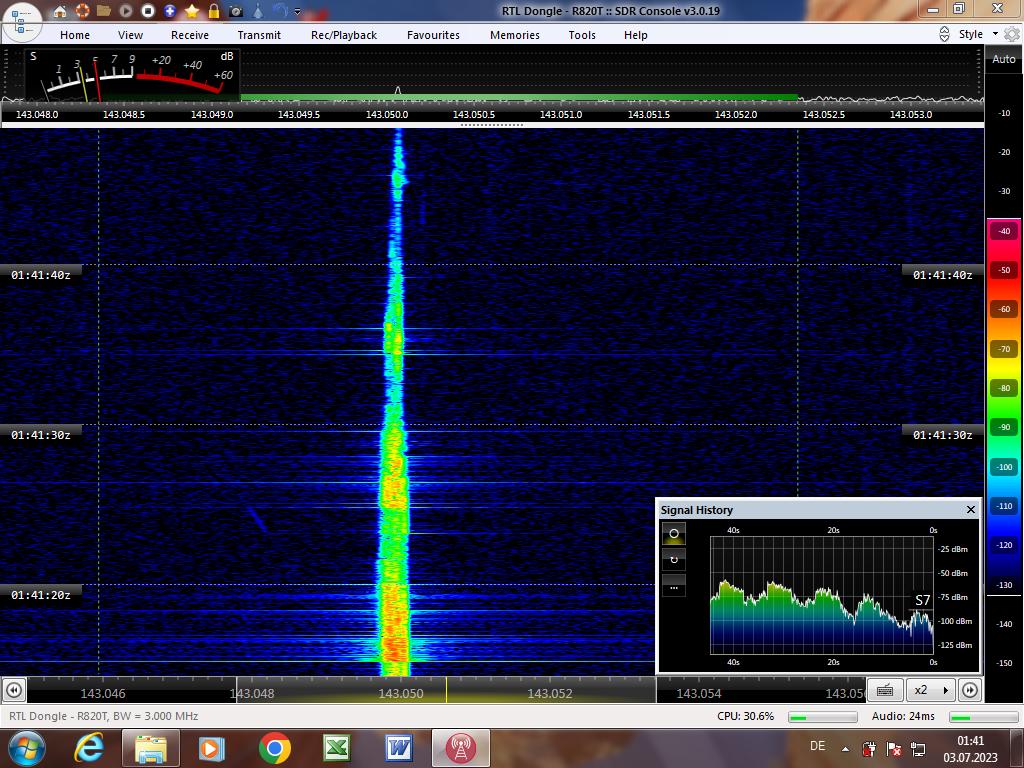Expand the quick access toolbar customize arrow
This screenshot has width=1024, height=768.
tap(298, 11)
